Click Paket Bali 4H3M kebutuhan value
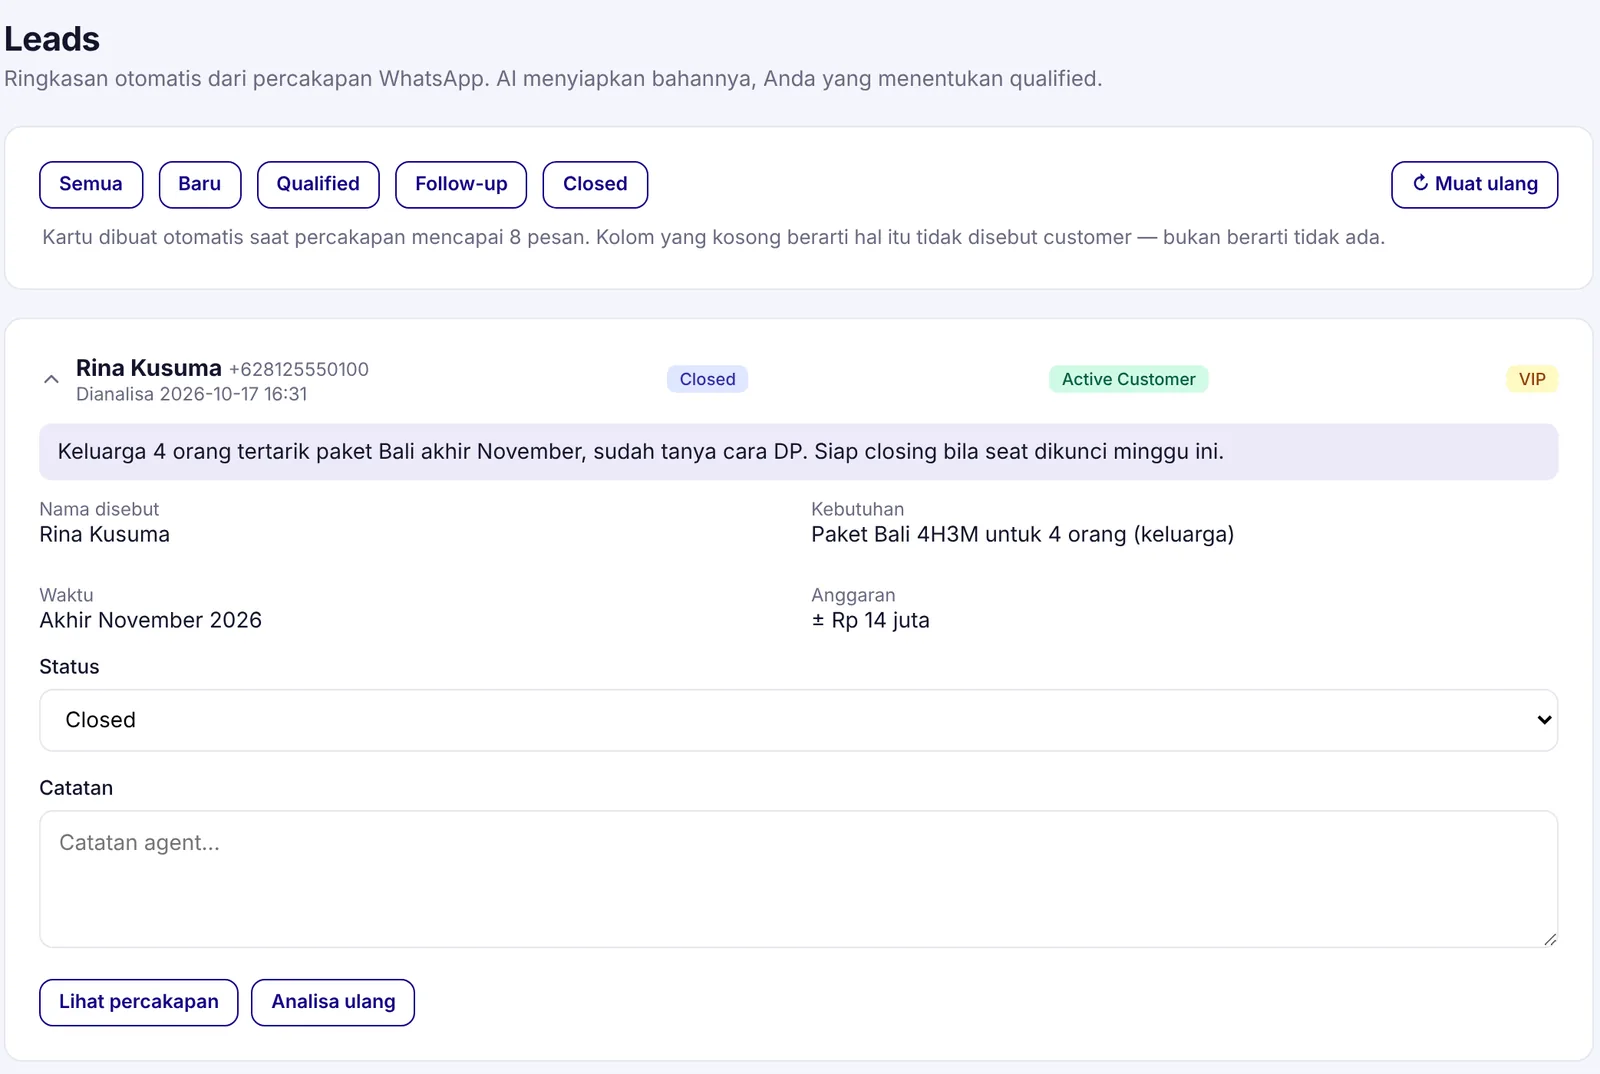The image size is (1600, 1074). tap(1022, 535)
